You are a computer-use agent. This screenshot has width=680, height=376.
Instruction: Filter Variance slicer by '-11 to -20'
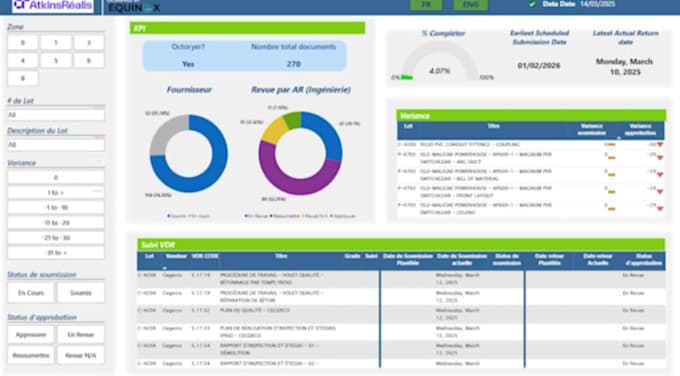pos(56,223)
